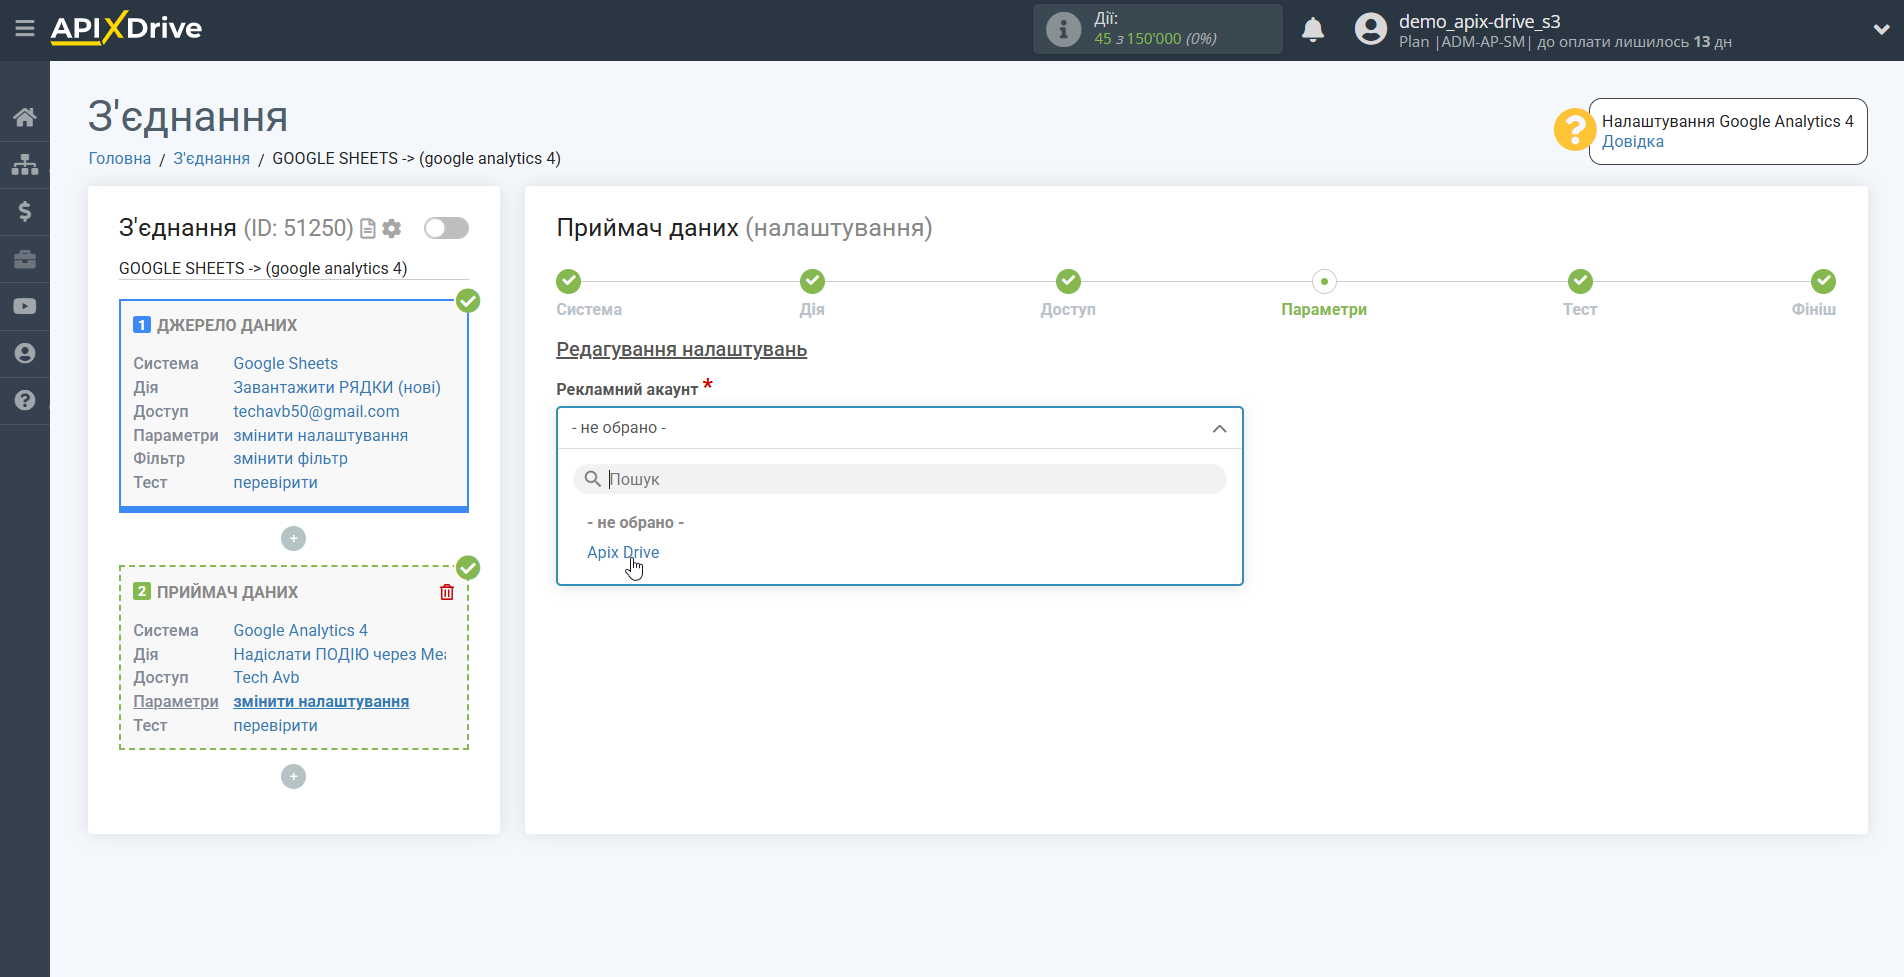The height and width of the screenshot is (977, 1904).
Task: Open the connection settings gear icon
Action: point(392,229)
